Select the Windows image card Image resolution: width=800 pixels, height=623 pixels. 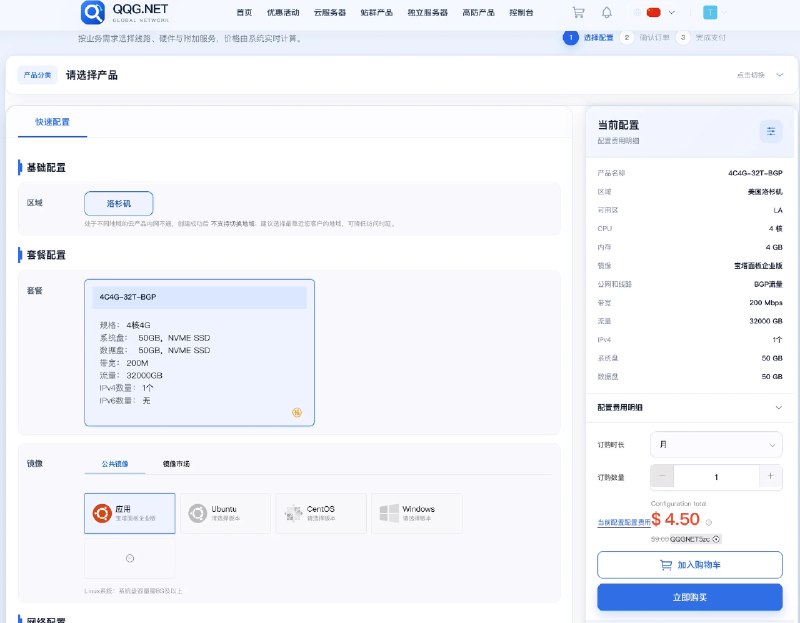(417, 513)
